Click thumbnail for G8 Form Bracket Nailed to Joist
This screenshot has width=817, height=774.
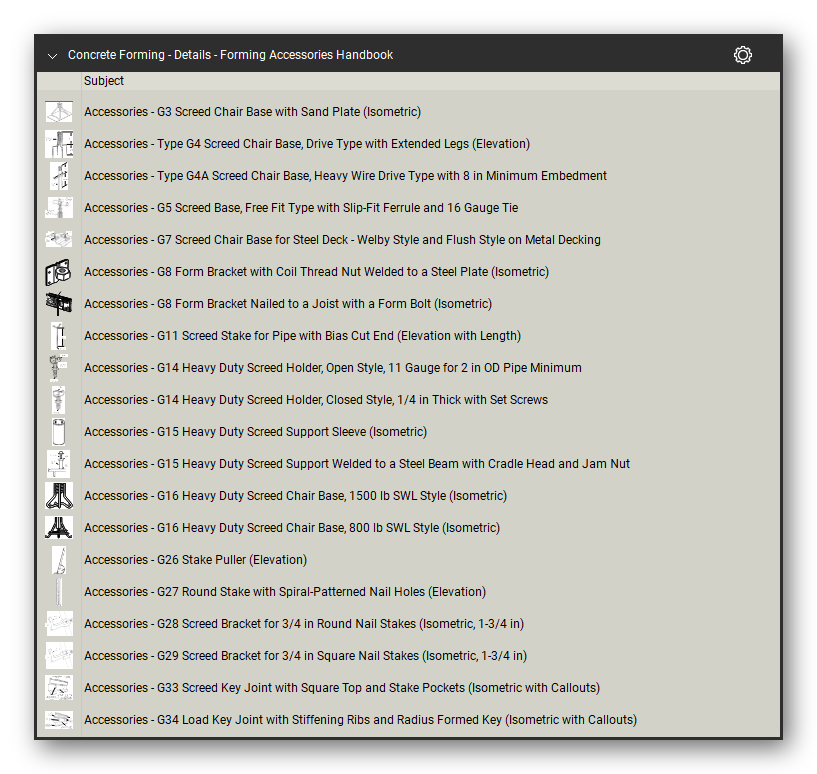point(59,304)
